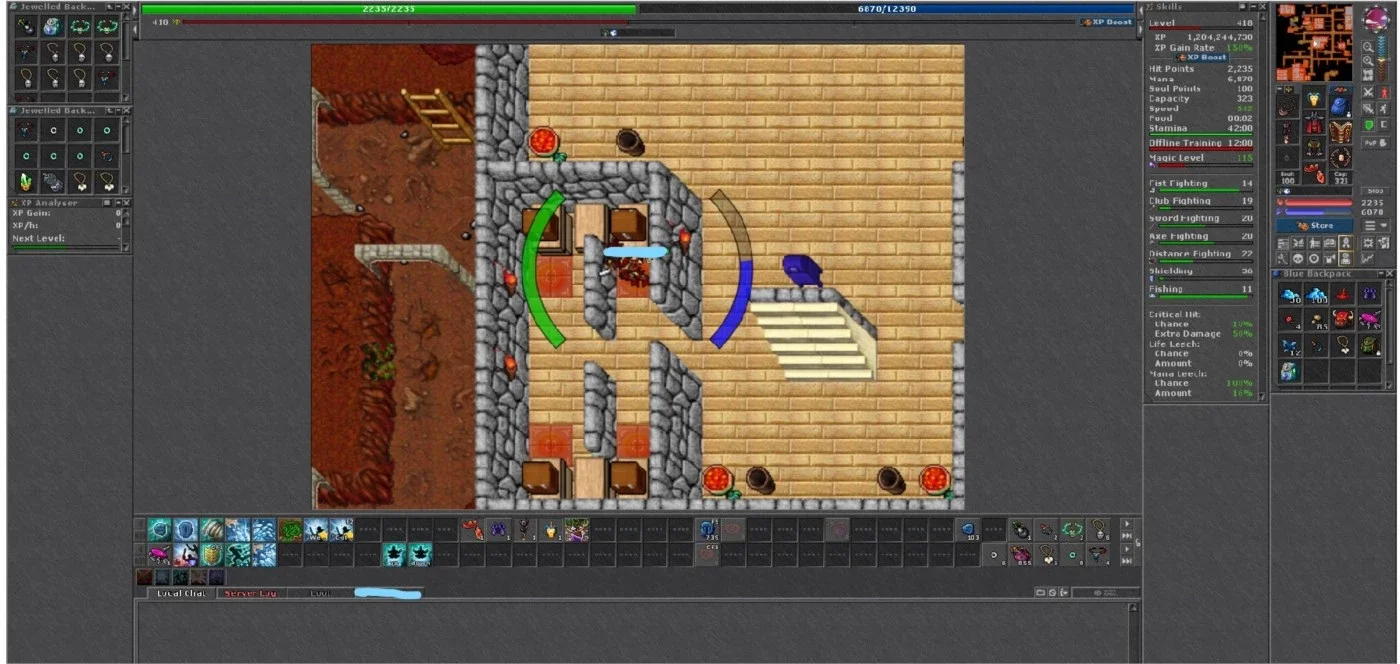Image resolution: width=1400 pixels, height=664 pixels.
Task: Collapse the equipment panel minus toggle
Action: pyautogui.click(x=1279, y=88)
